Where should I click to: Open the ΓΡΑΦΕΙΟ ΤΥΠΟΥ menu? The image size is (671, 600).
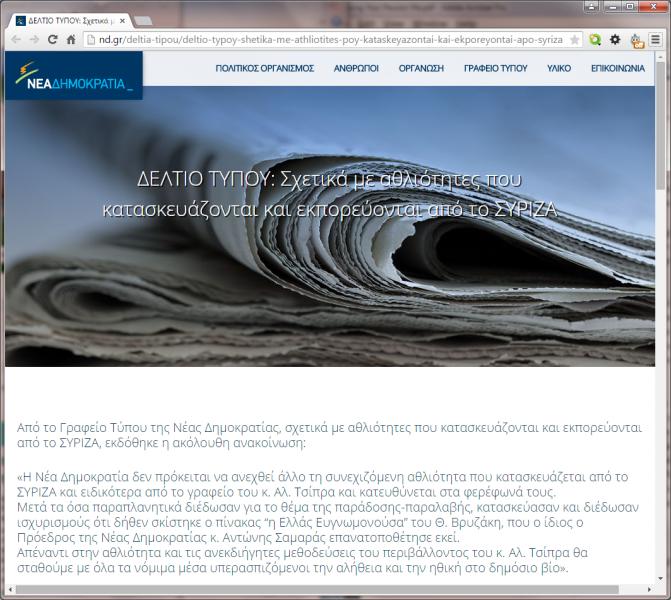tap(496, 68)
